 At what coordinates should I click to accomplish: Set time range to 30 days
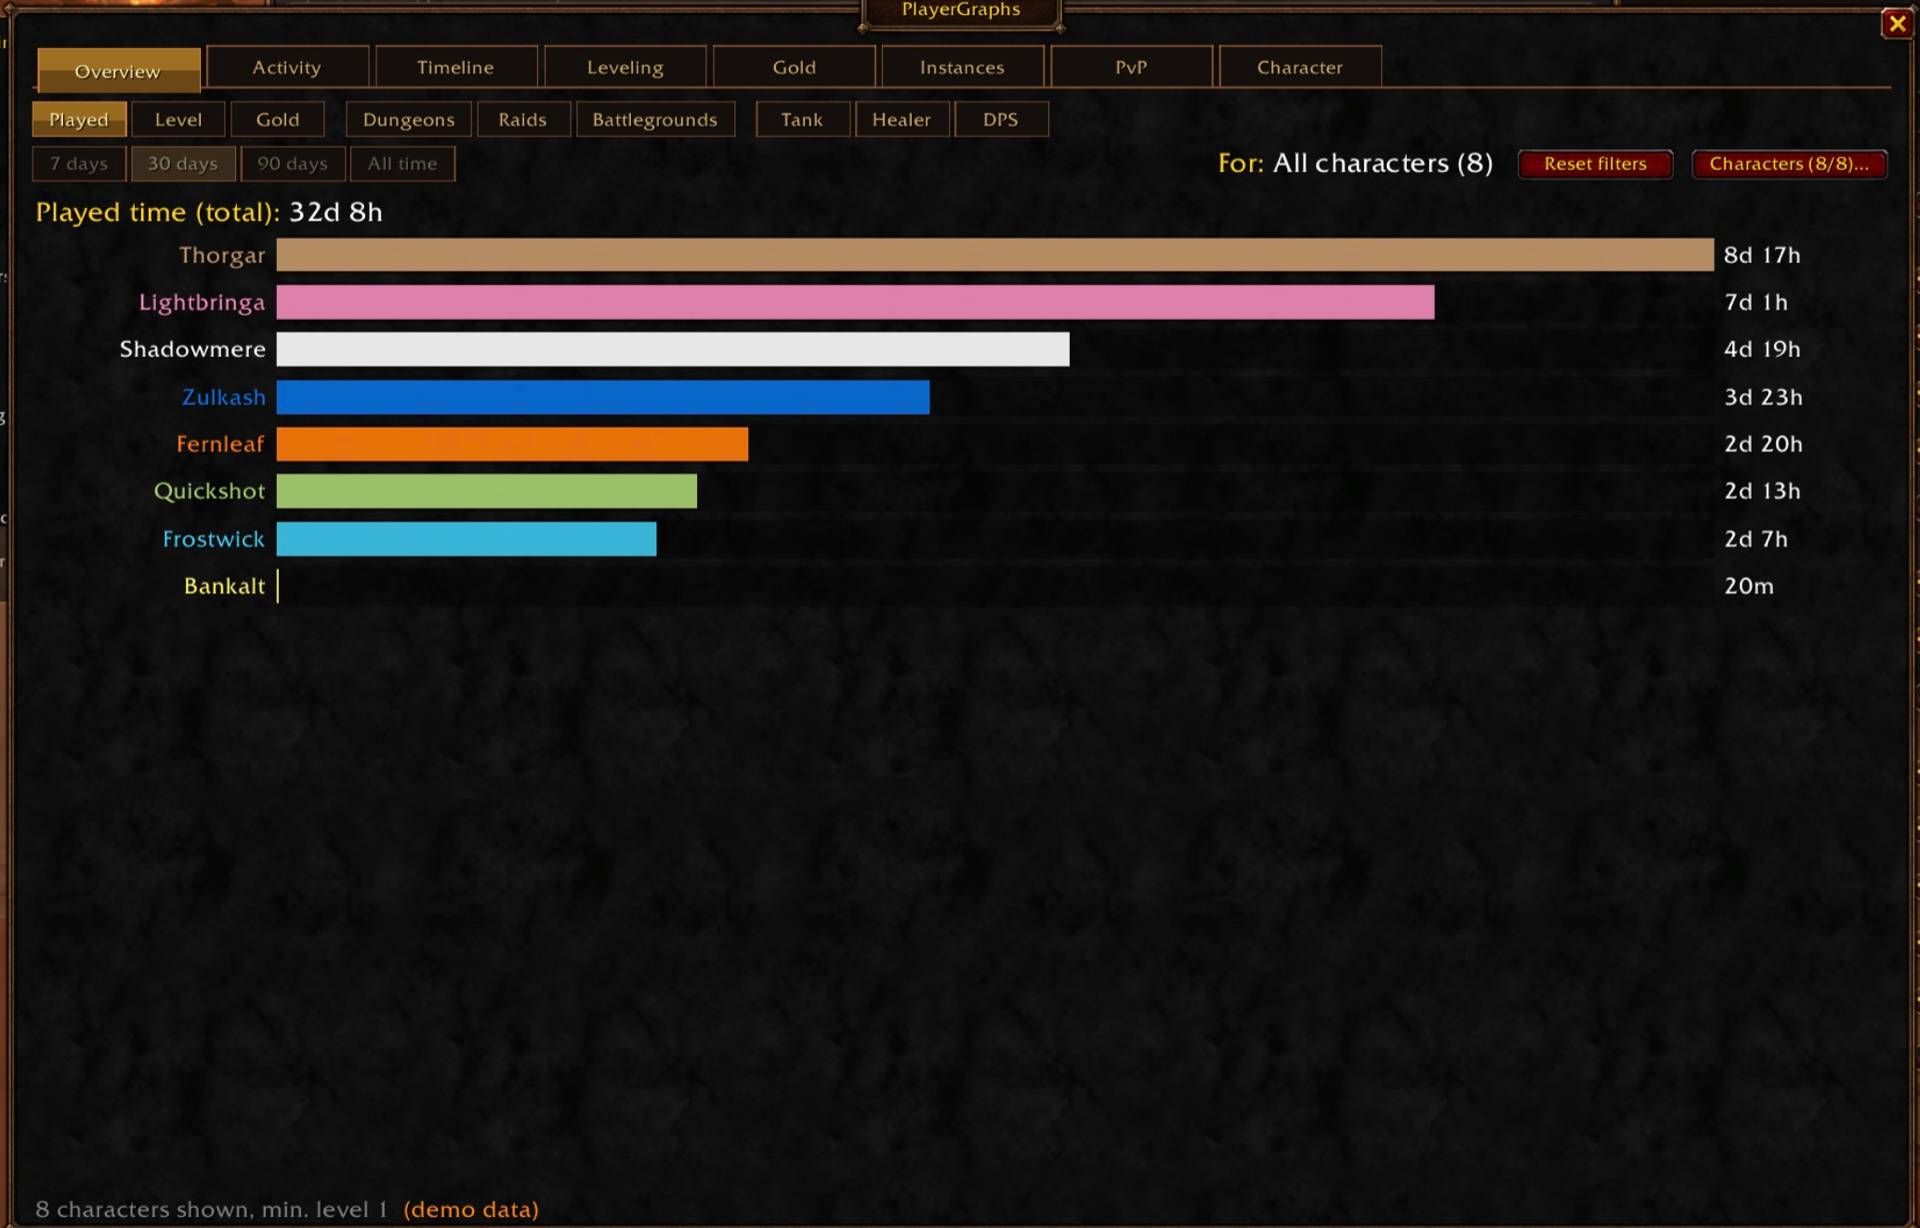183,163
